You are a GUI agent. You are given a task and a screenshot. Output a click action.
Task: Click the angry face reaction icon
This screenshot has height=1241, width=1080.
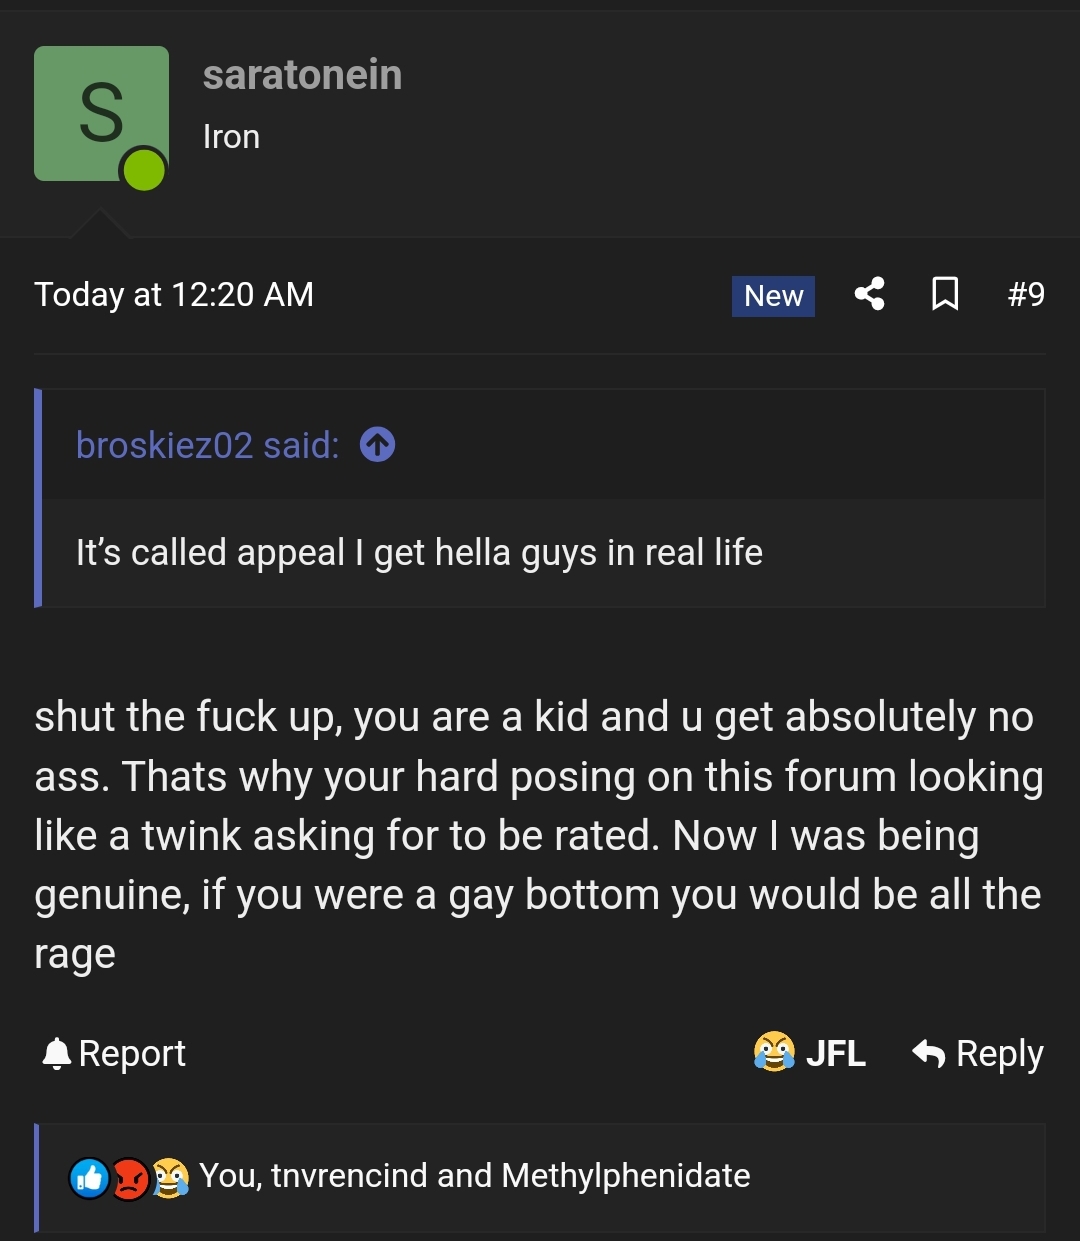pos(129,1177)
